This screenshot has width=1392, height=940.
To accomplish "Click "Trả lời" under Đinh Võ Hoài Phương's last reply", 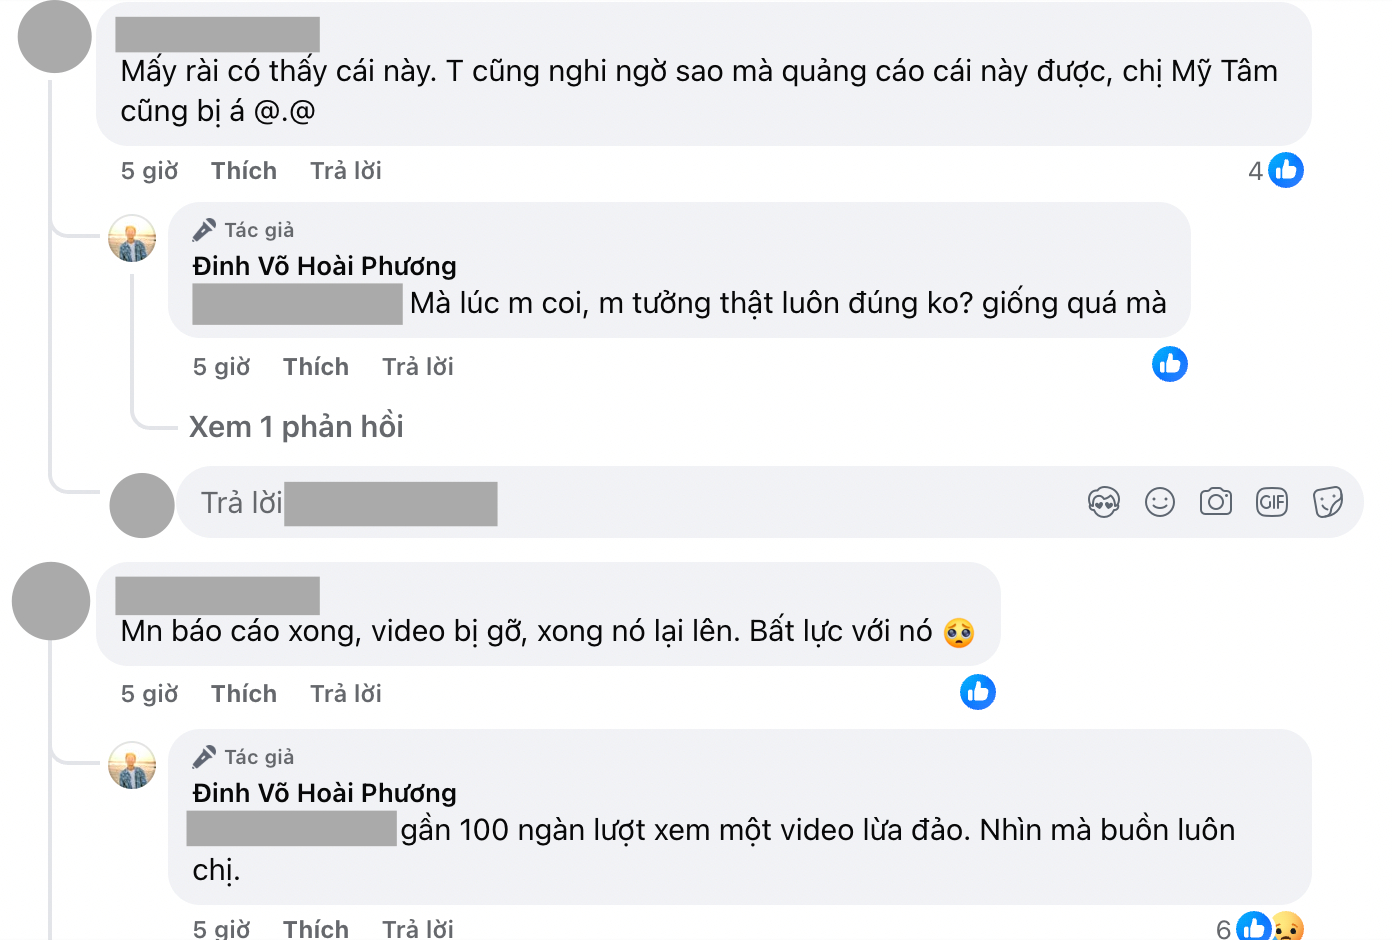I will click(417, 928).
